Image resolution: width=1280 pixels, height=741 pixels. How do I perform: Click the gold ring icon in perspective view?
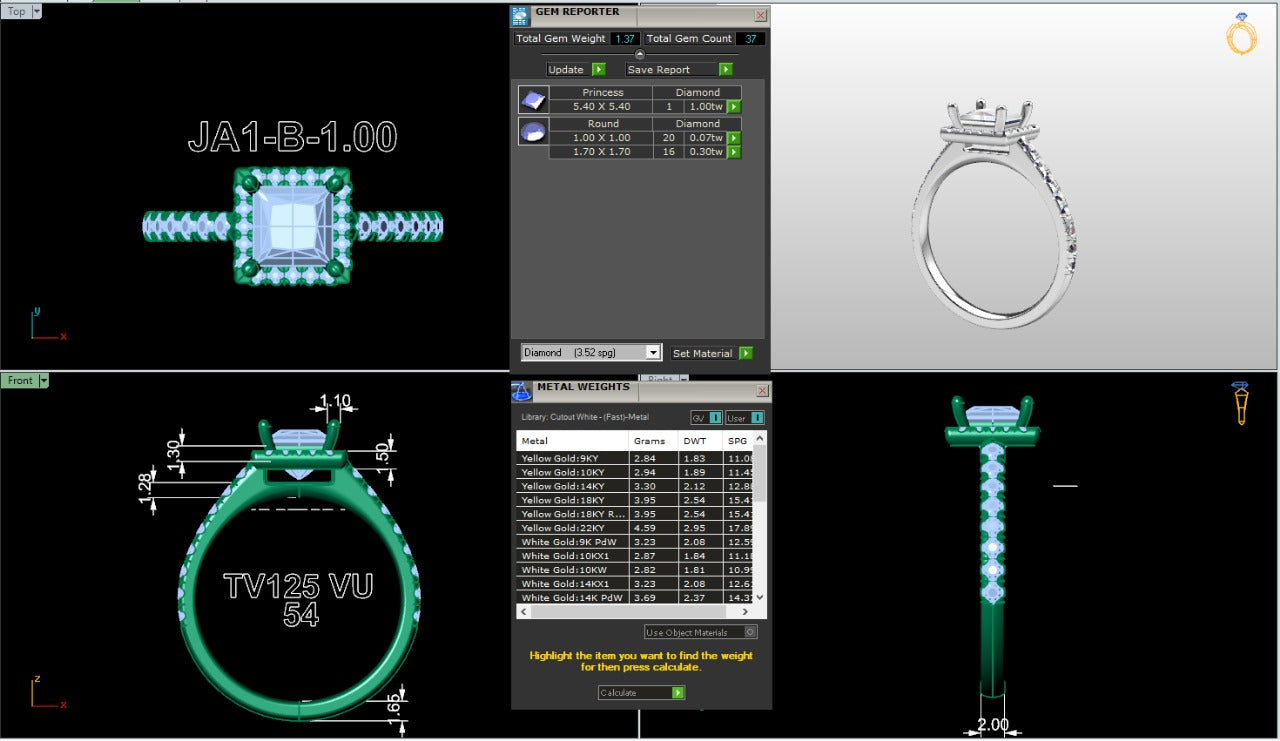[x=1241, y=35]
